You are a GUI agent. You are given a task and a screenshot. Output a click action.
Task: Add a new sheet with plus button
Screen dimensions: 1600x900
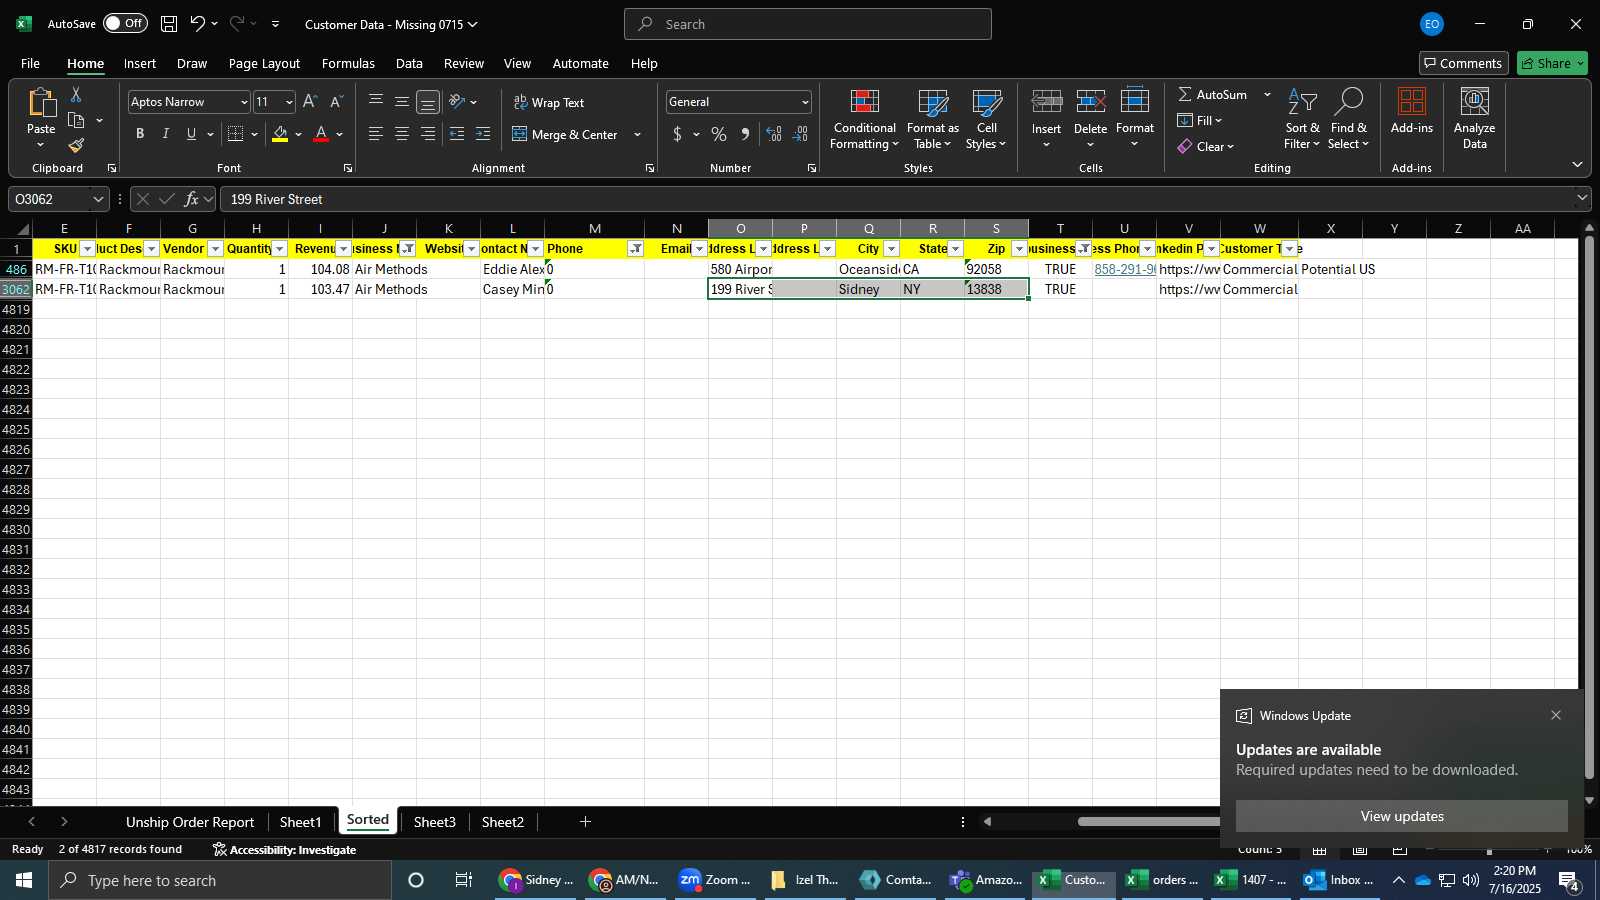[x=585, y=822]
